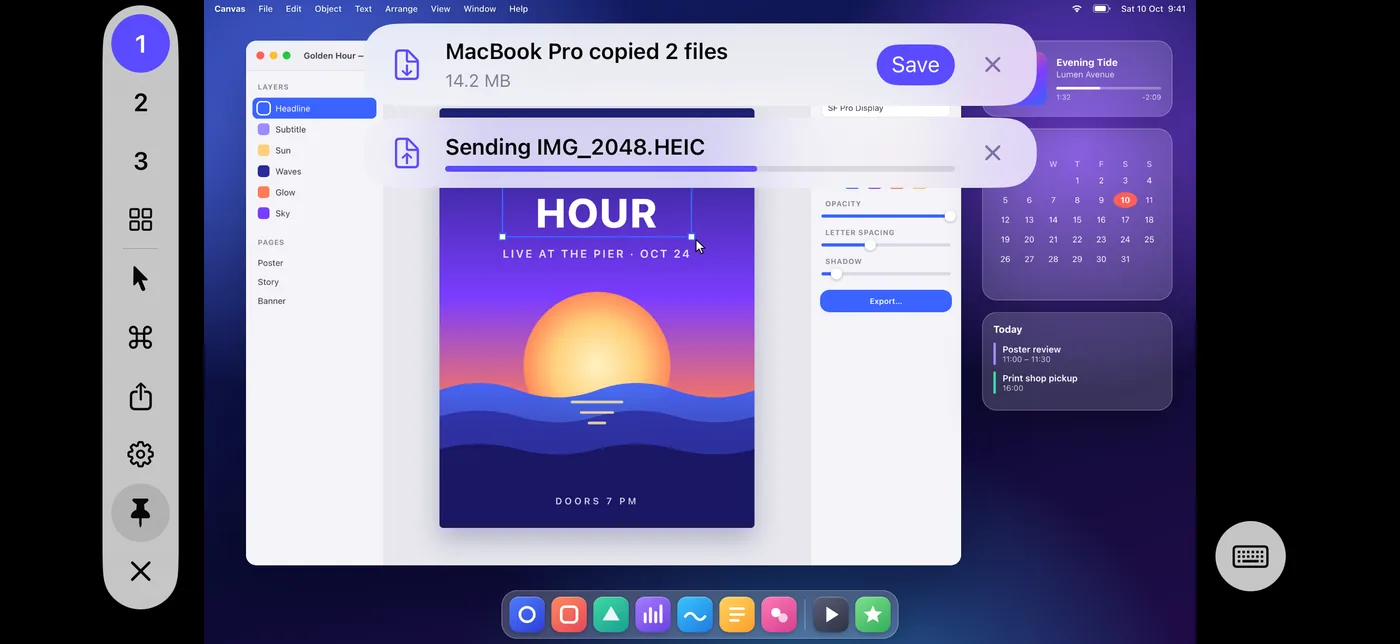Tap the Command key icon in the sidebar
Viewport: 1400px width, 644px height.
click(140, 337)
